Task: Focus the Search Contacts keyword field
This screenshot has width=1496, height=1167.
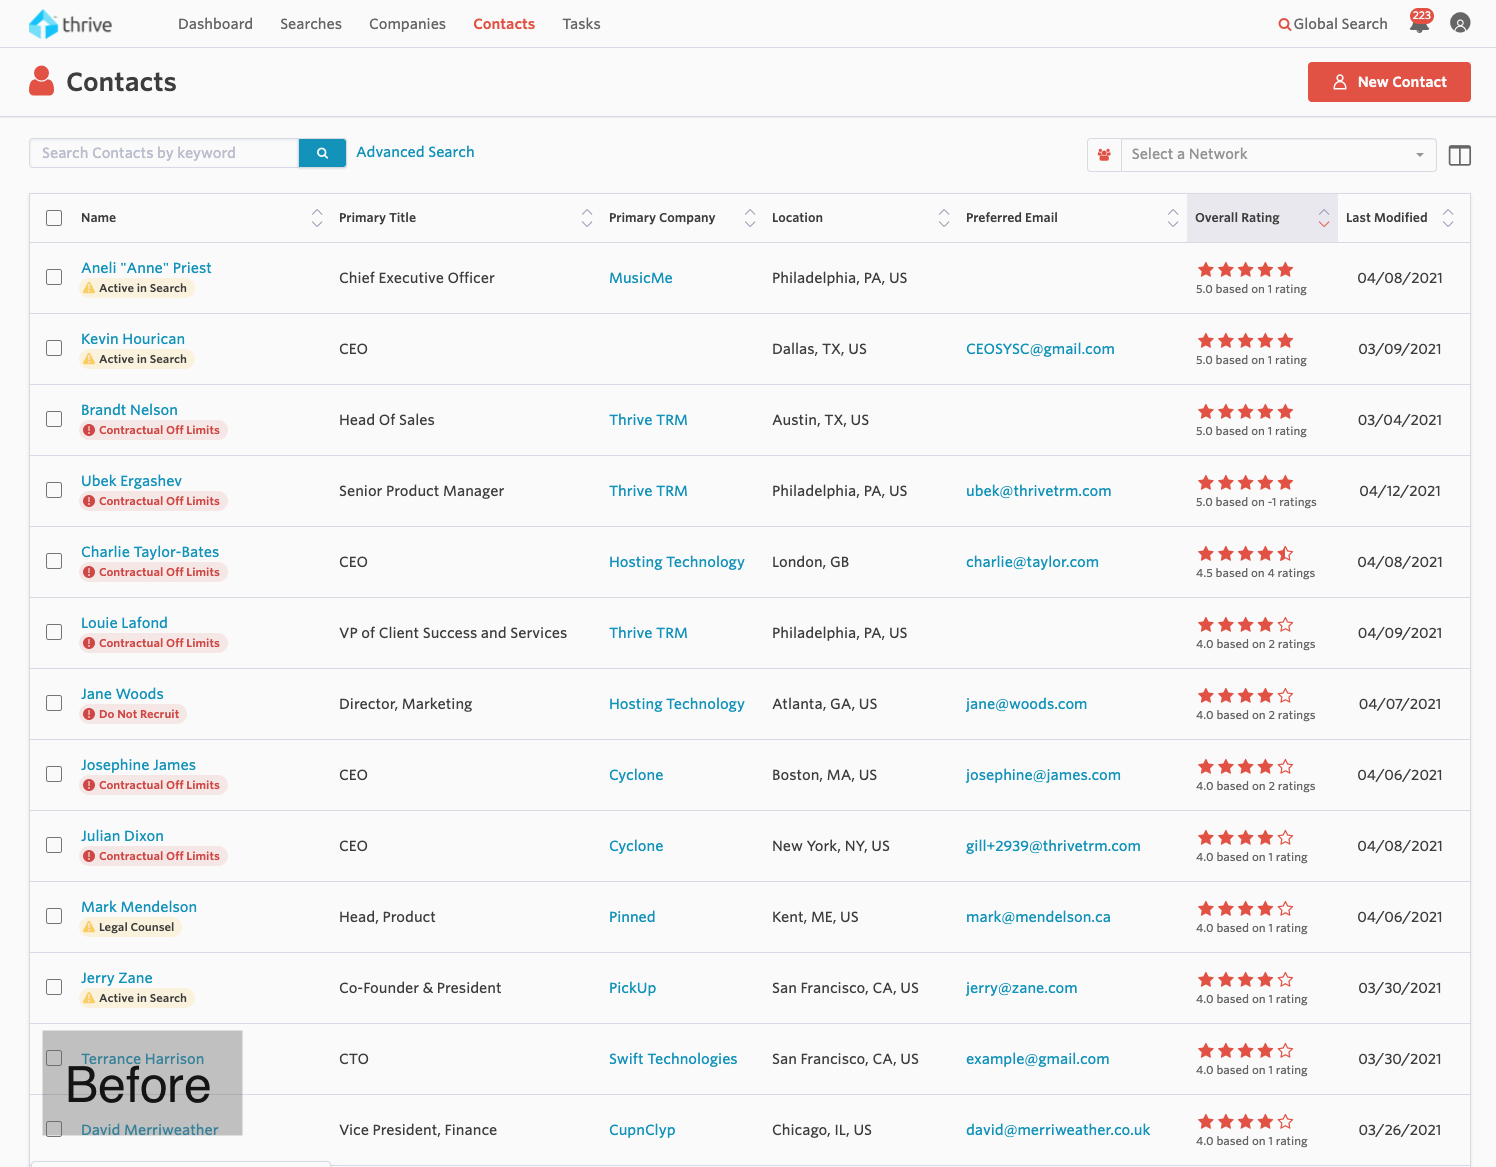Action: tap(164, 153)
